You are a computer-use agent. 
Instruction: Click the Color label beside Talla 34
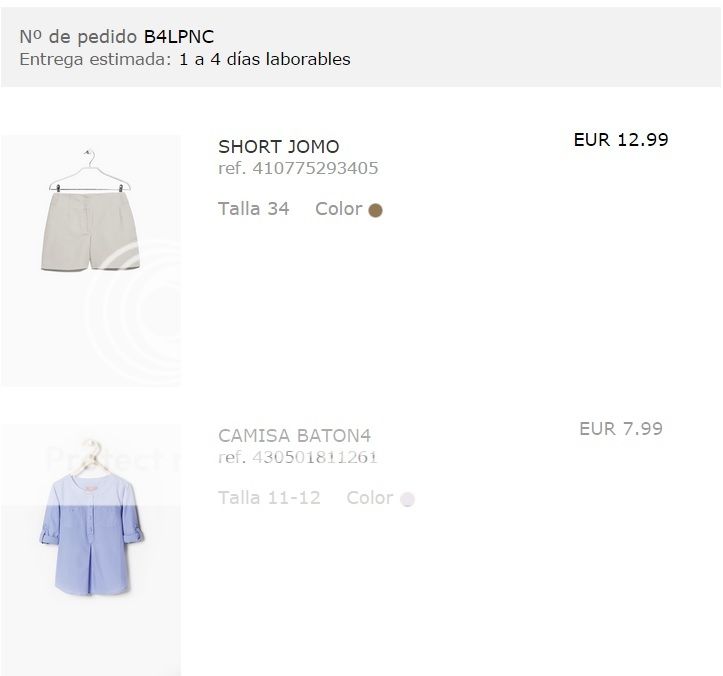click(338, 209)
